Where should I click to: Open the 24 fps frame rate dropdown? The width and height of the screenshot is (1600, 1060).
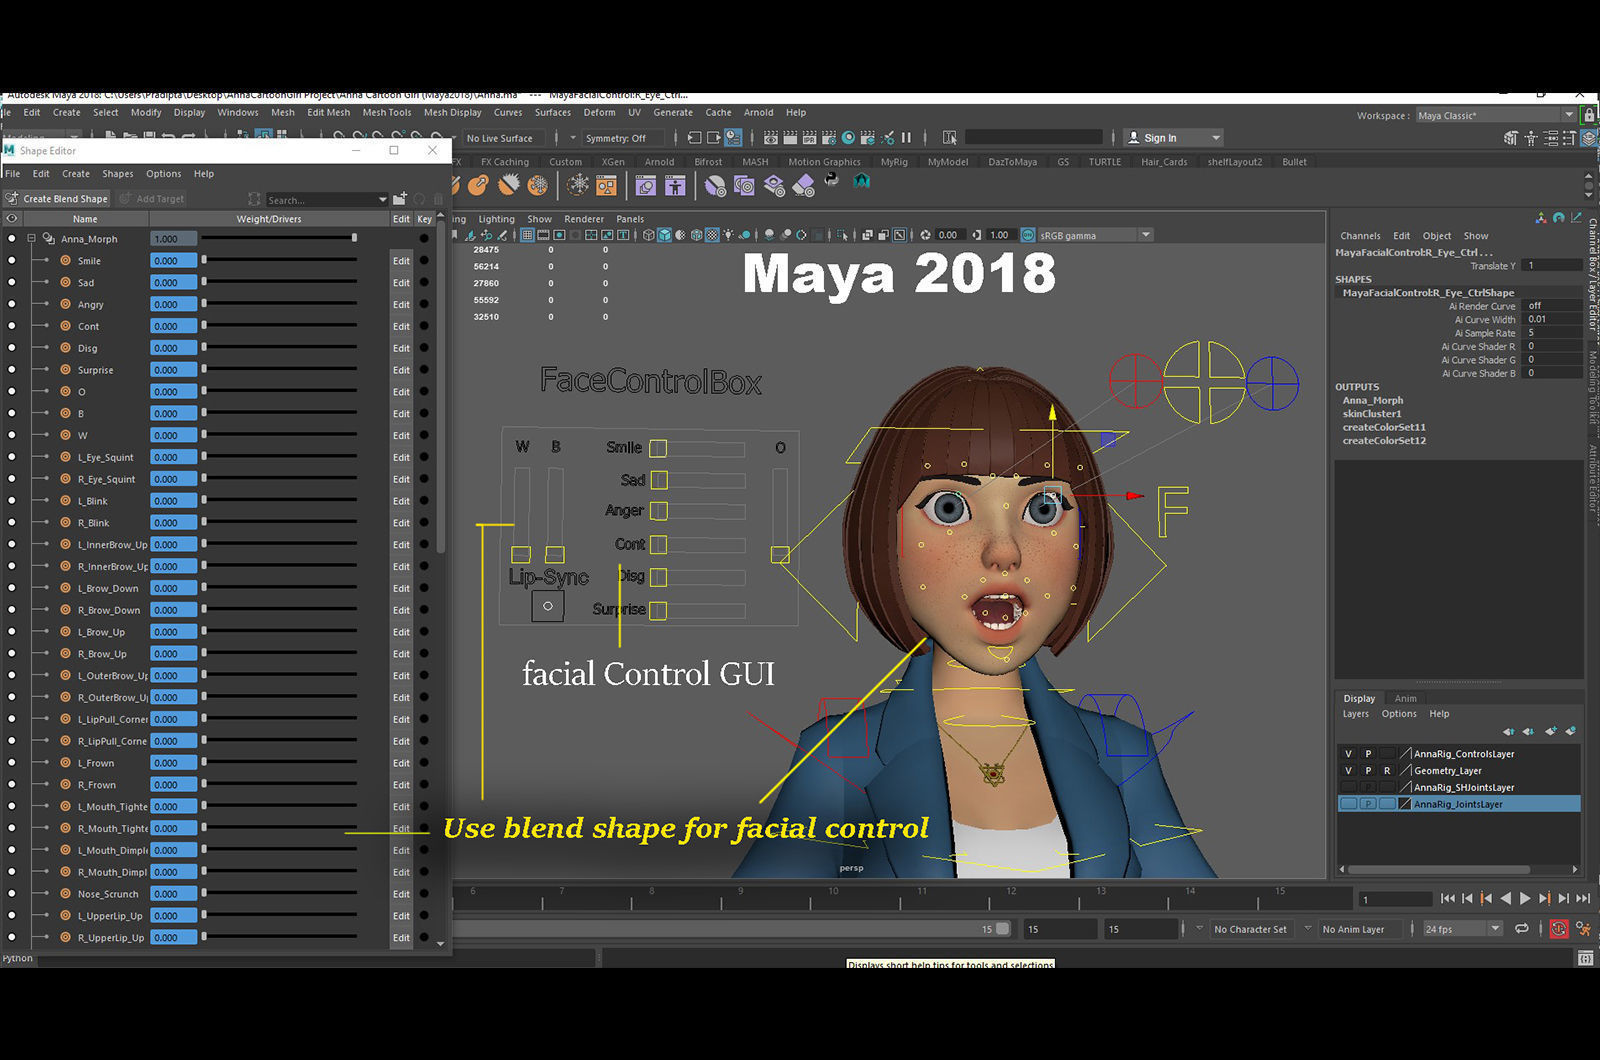[x=1464, y=929]
